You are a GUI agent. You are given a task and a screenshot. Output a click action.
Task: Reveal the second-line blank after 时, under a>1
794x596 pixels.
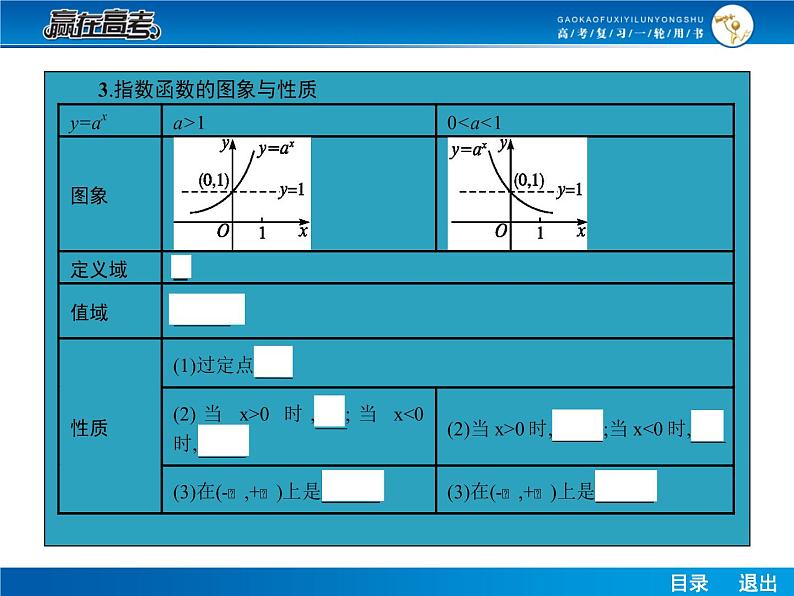[x=223, y=441]
